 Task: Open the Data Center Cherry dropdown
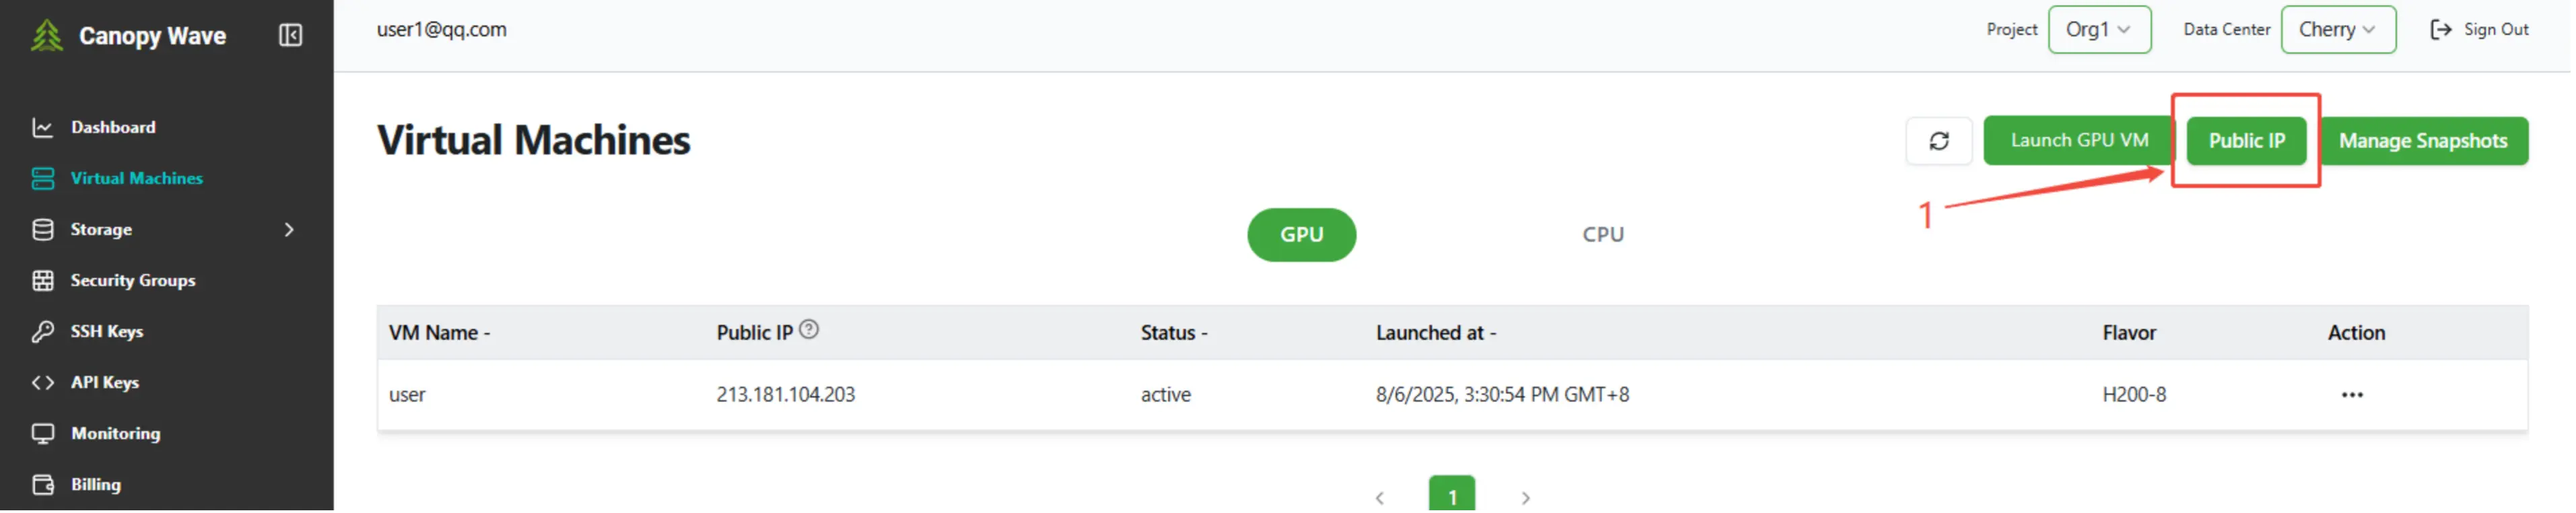[2337, 30]
